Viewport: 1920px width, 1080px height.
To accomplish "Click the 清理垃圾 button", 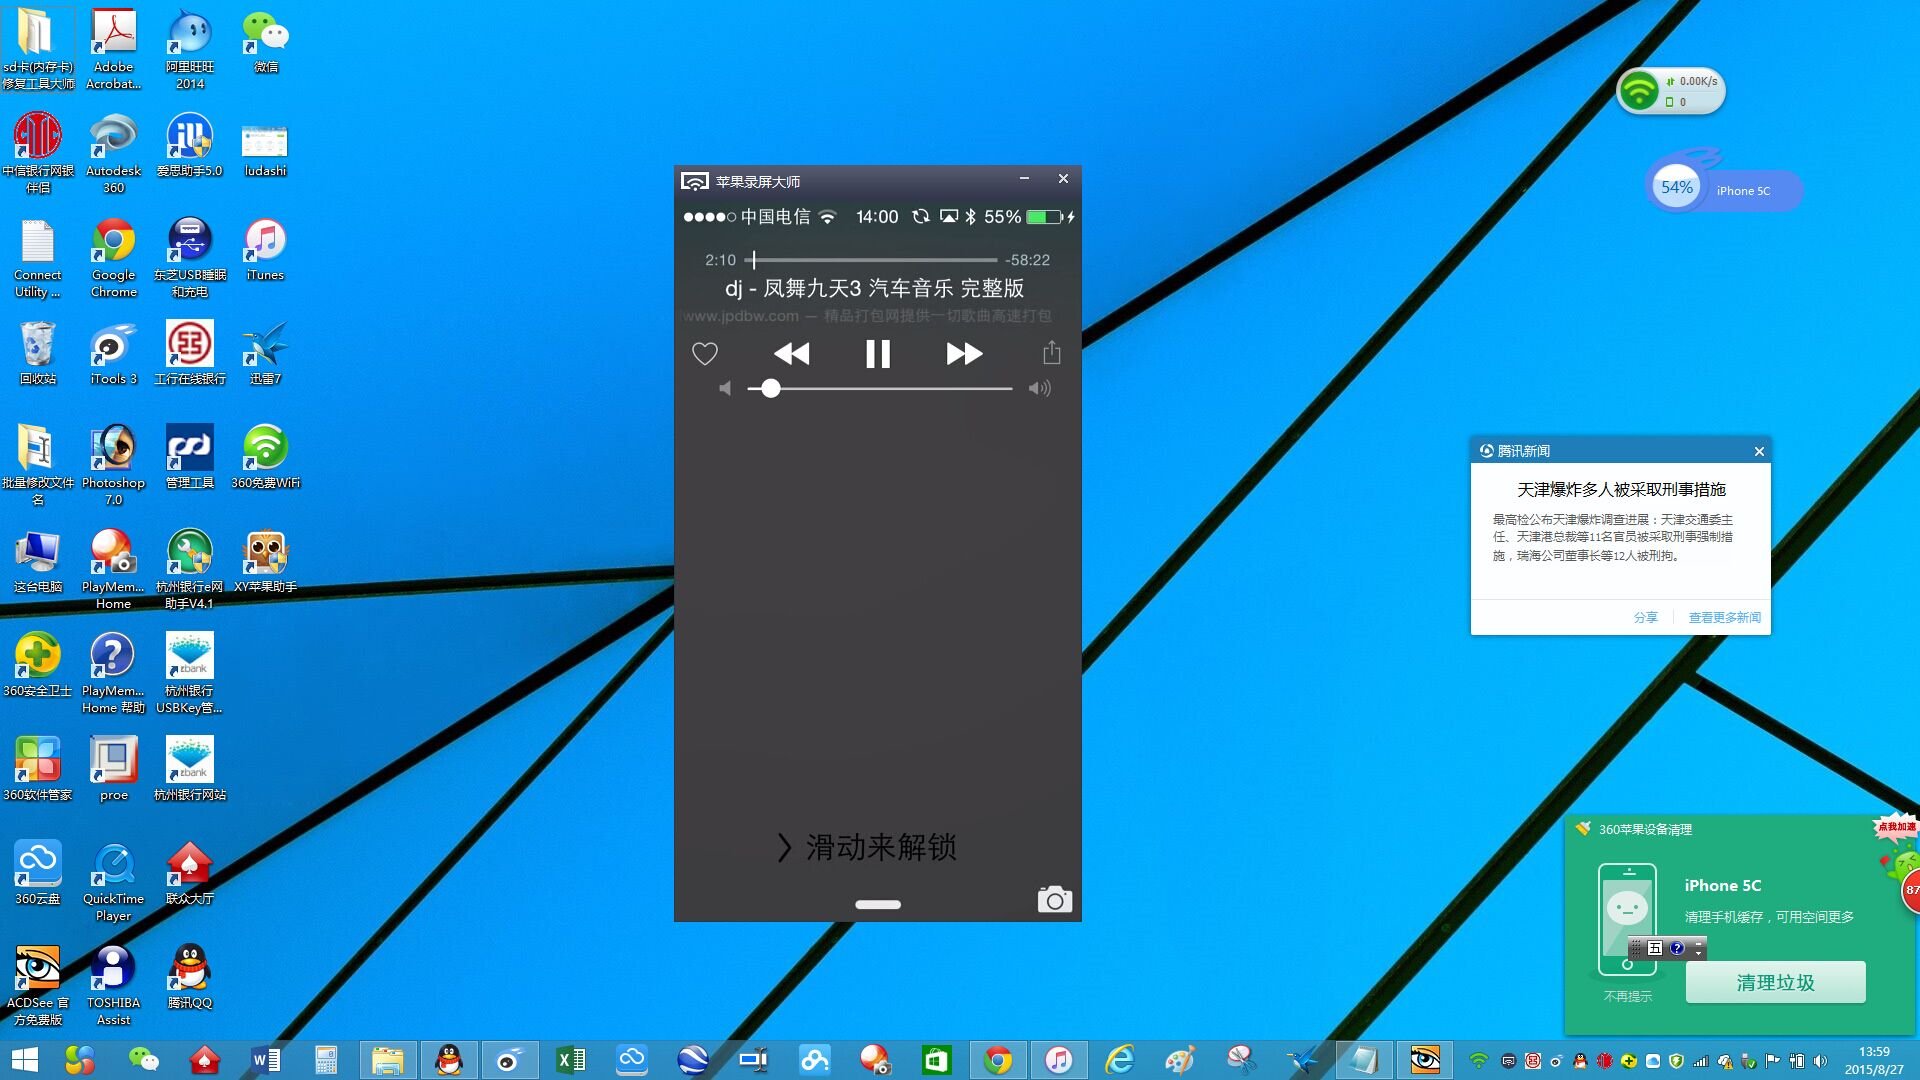I will (x=1775, y=982).
